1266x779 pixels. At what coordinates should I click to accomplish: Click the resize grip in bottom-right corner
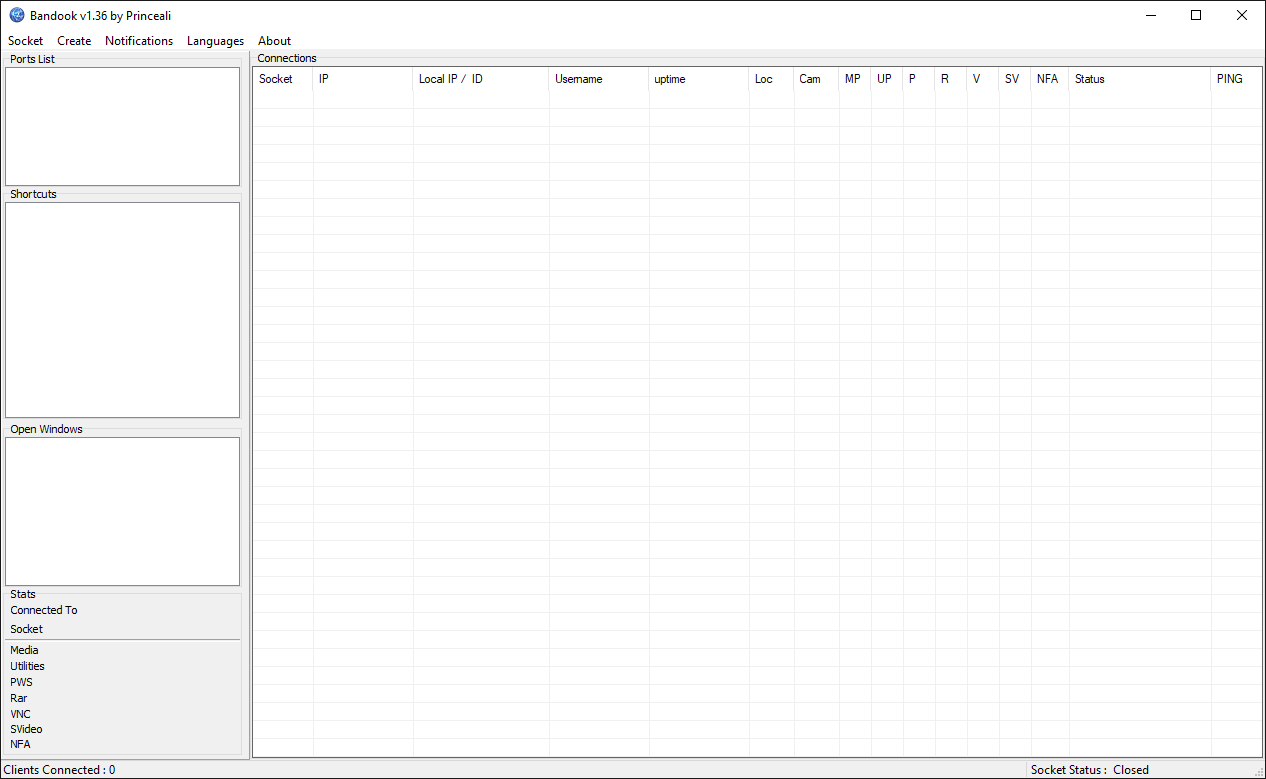click(x=1258, y=772)
